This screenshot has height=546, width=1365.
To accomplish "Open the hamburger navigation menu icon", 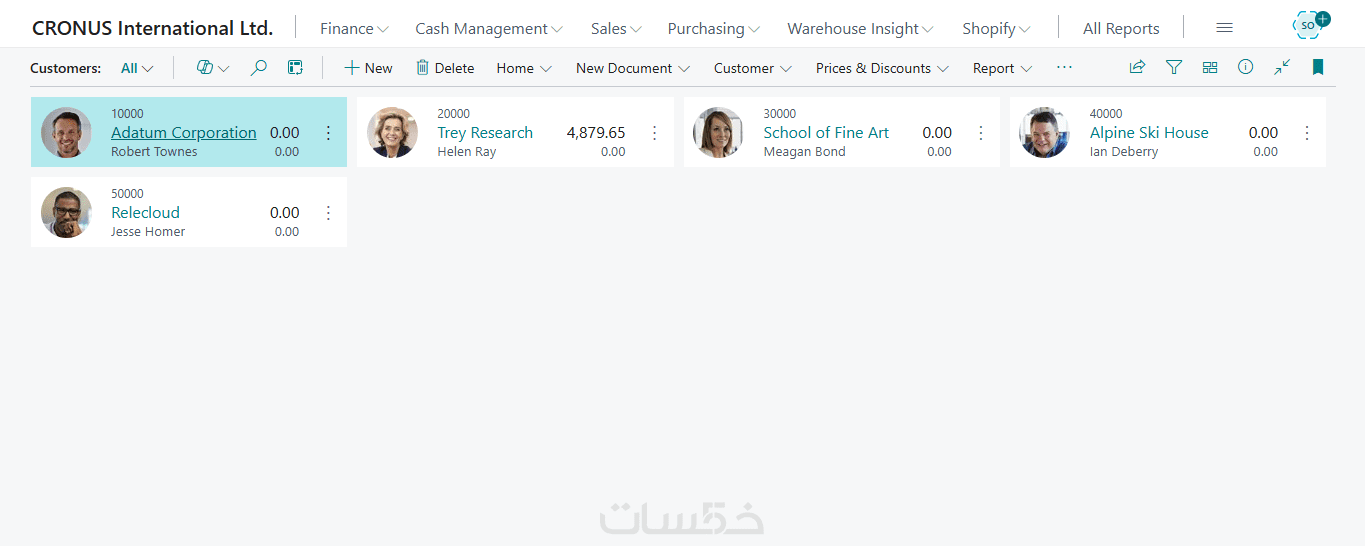I will click(1224, 28).
